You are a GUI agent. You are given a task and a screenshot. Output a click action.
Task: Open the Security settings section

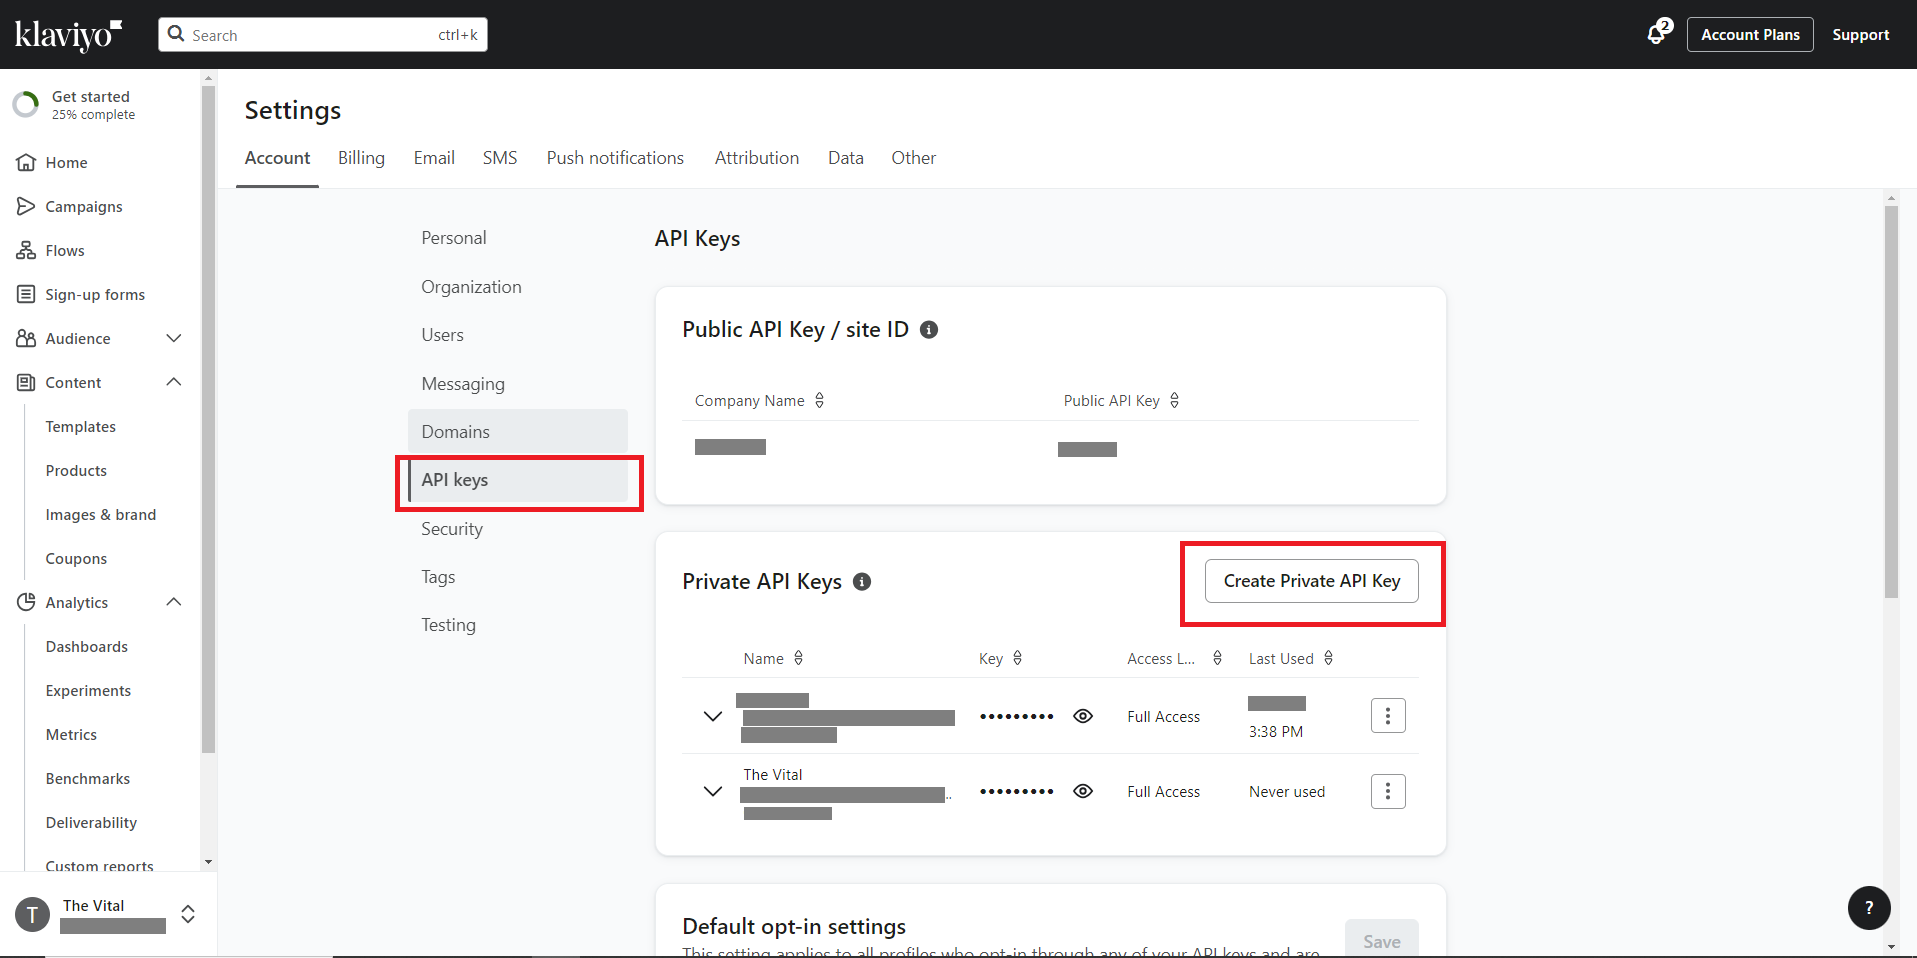point(452,529)
